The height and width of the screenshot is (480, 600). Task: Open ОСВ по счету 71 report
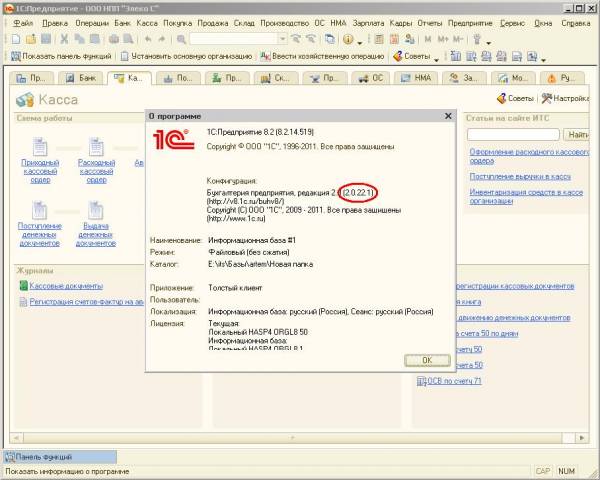coord(454,381)
